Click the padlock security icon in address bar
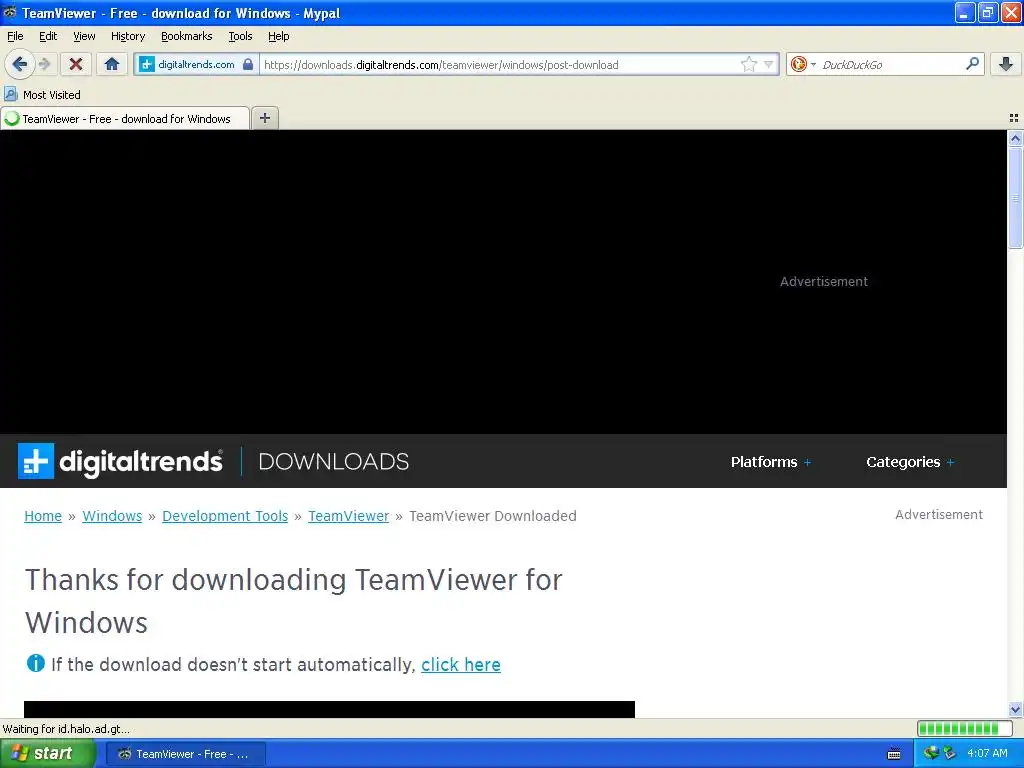This screenshot has width=1024, height=768. click(x=248, y=64)
